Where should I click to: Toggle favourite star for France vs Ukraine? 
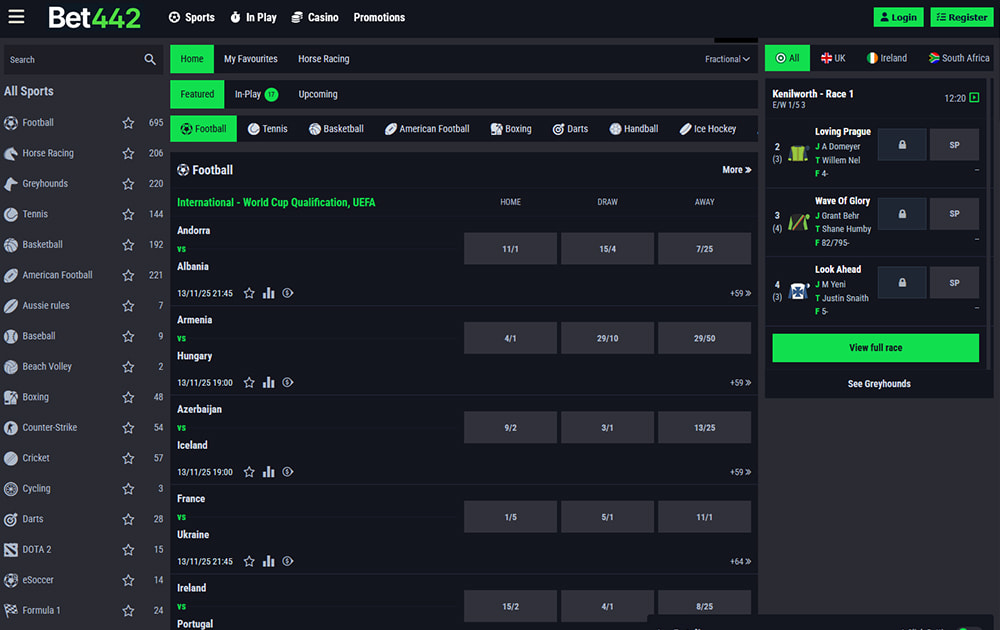point(249,562)
